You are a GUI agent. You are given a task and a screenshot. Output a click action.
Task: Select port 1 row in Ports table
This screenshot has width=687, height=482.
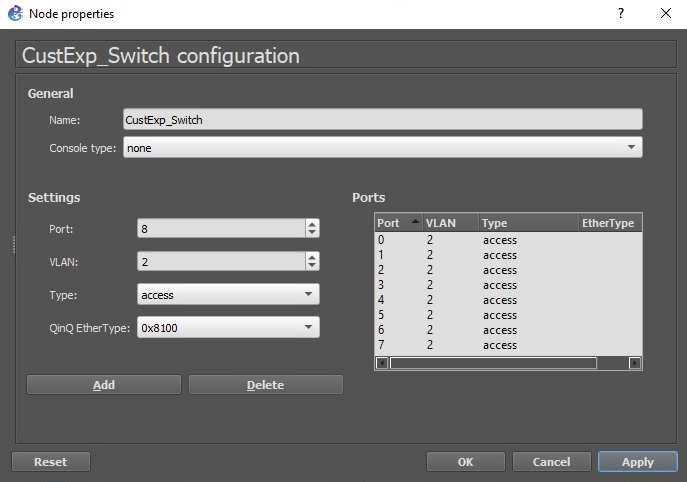508,255
